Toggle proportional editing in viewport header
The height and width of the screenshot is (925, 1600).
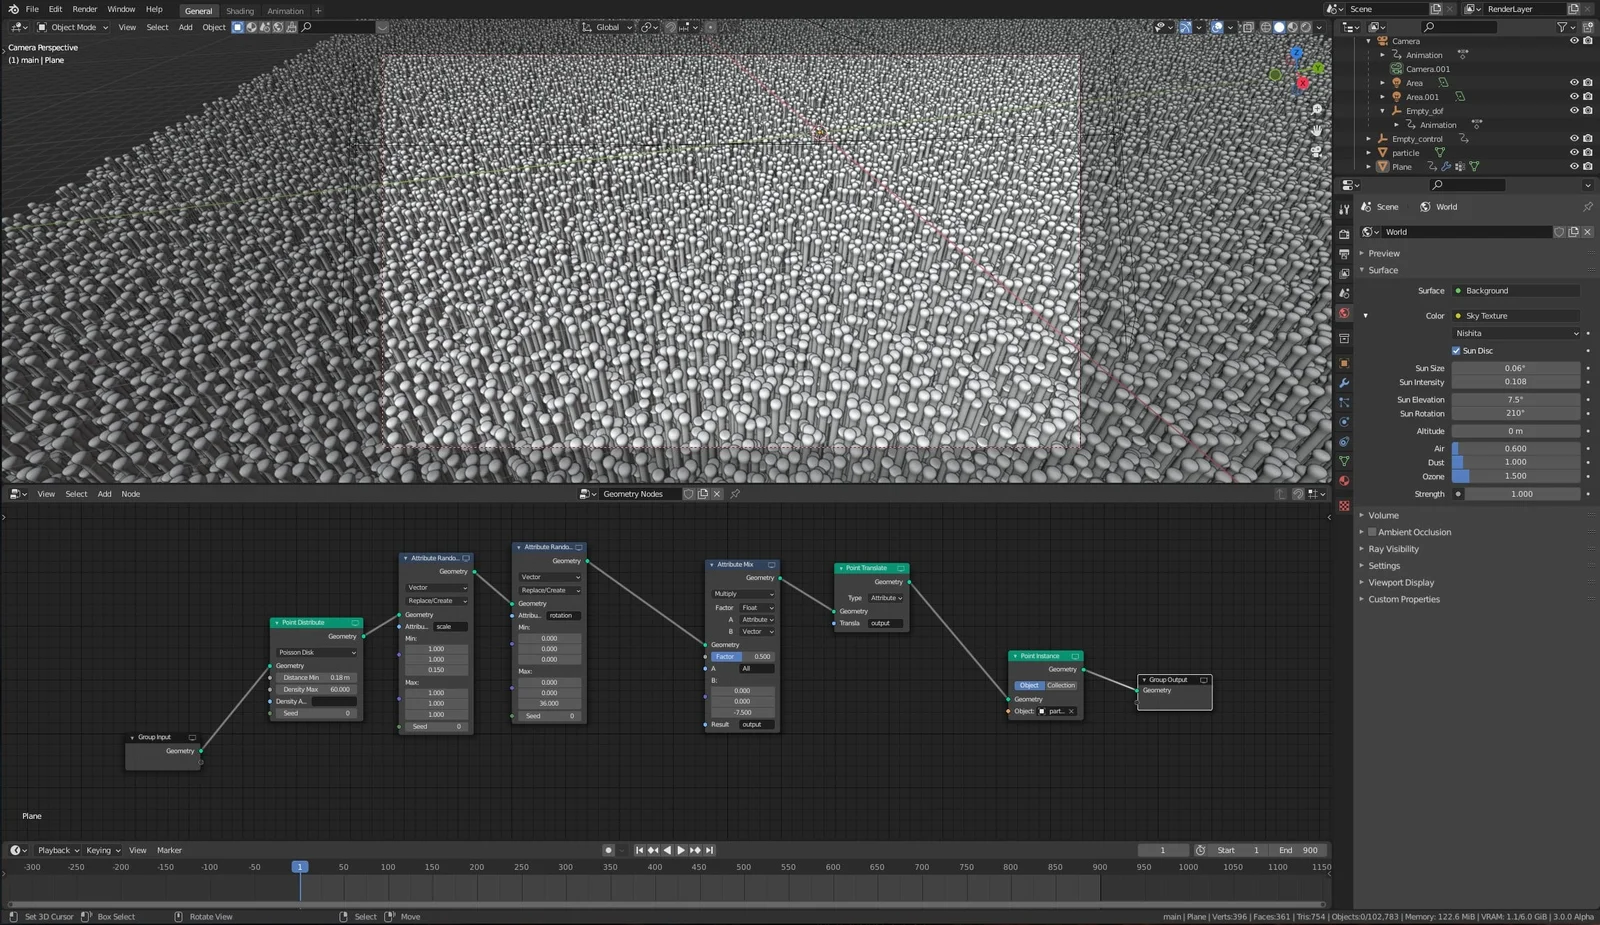(711, 27)
